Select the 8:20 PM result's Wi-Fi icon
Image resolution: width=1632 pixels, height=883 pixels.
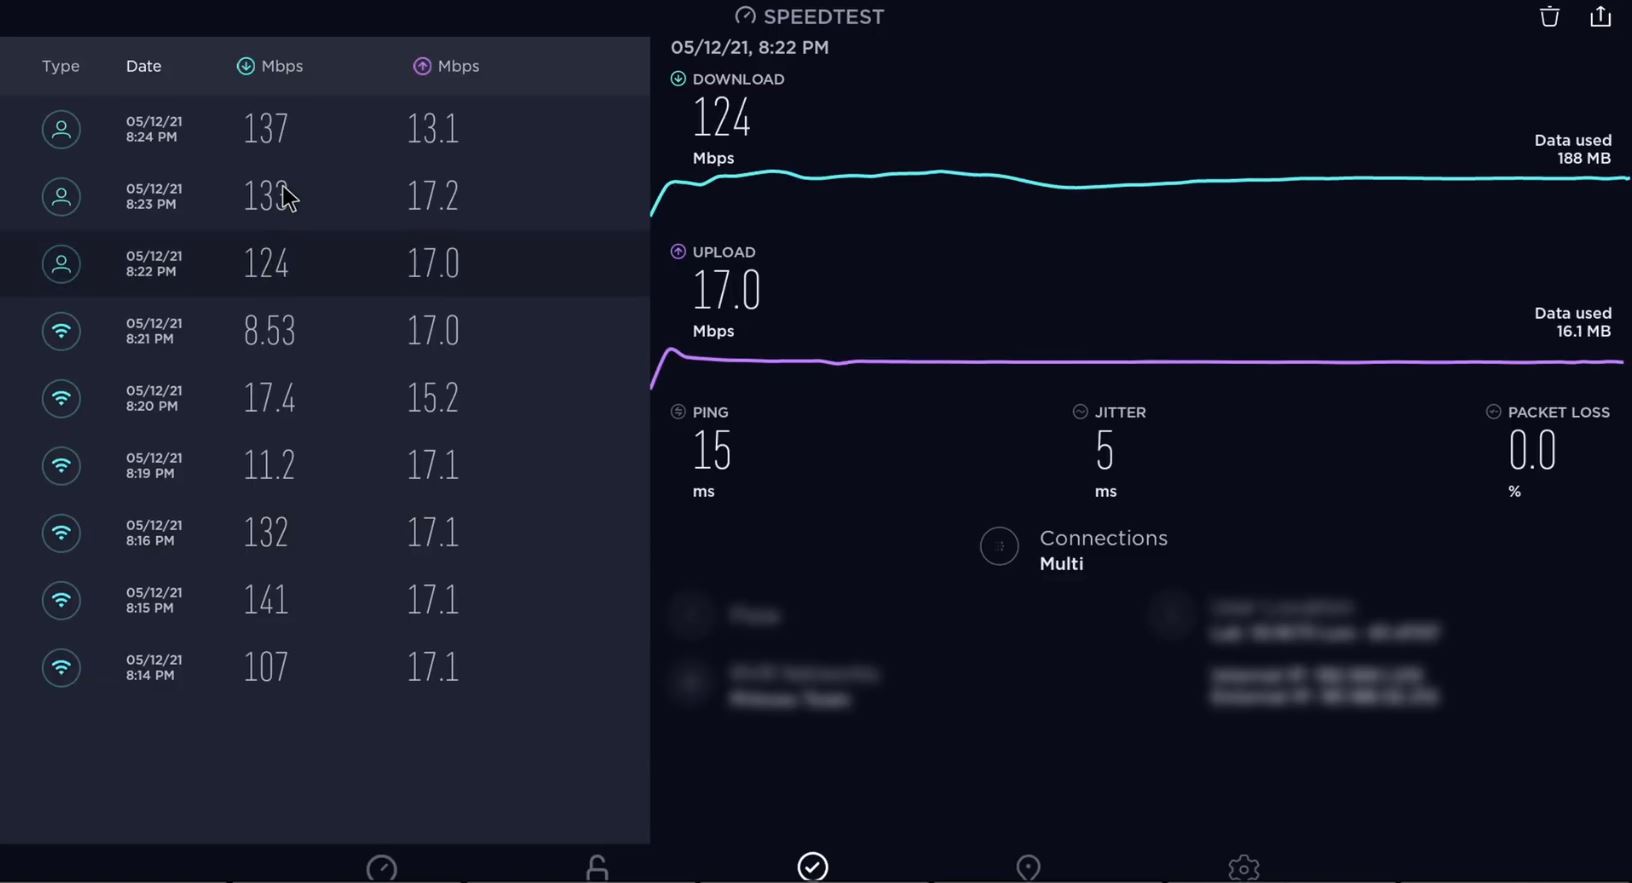(x=61, y=398)
